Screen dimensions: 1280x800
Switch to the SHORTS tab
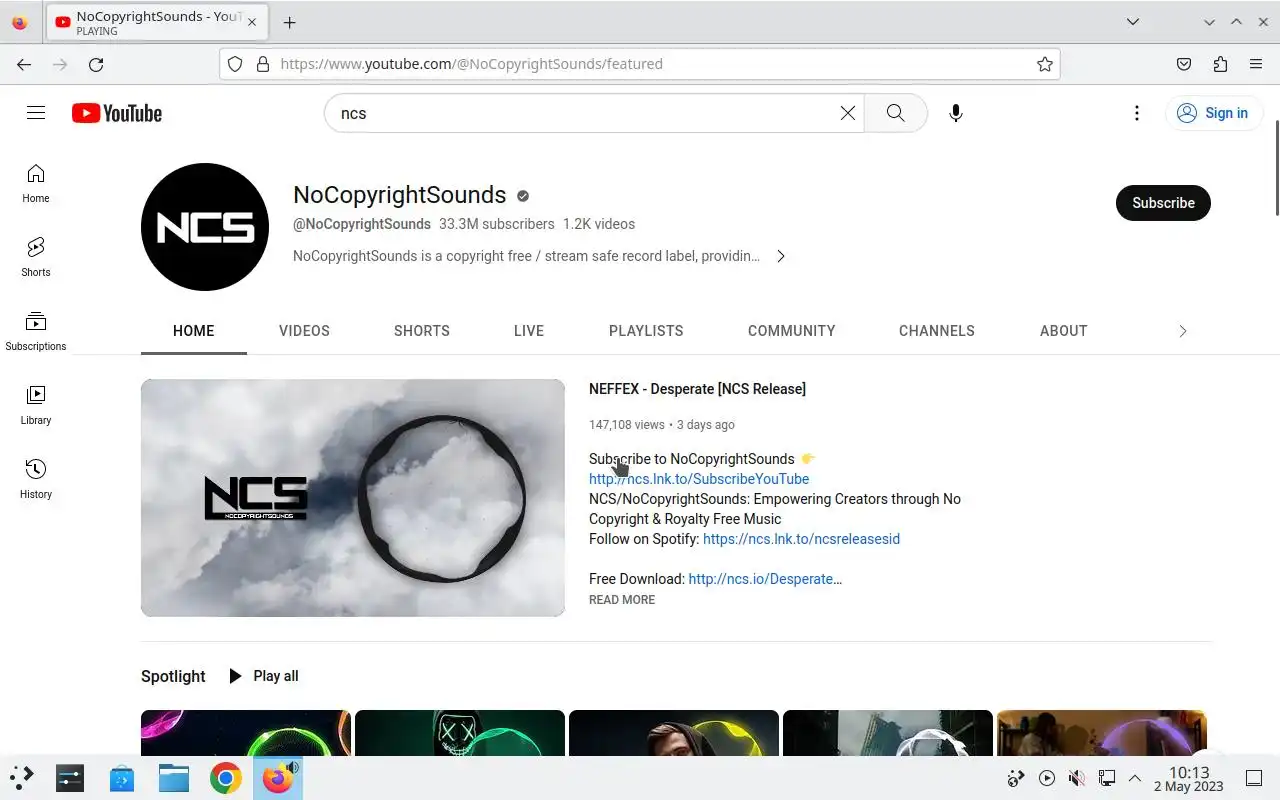[422, 331]
